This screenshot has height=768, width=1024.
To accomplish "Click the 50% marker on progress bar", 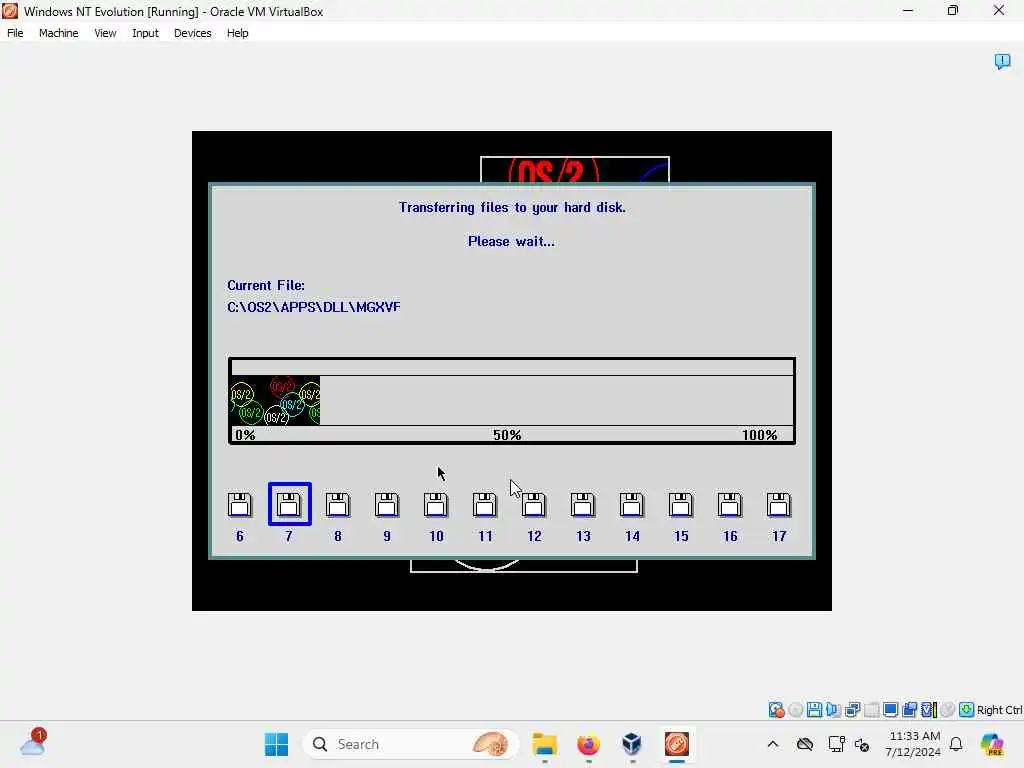I will click(507, 435).
